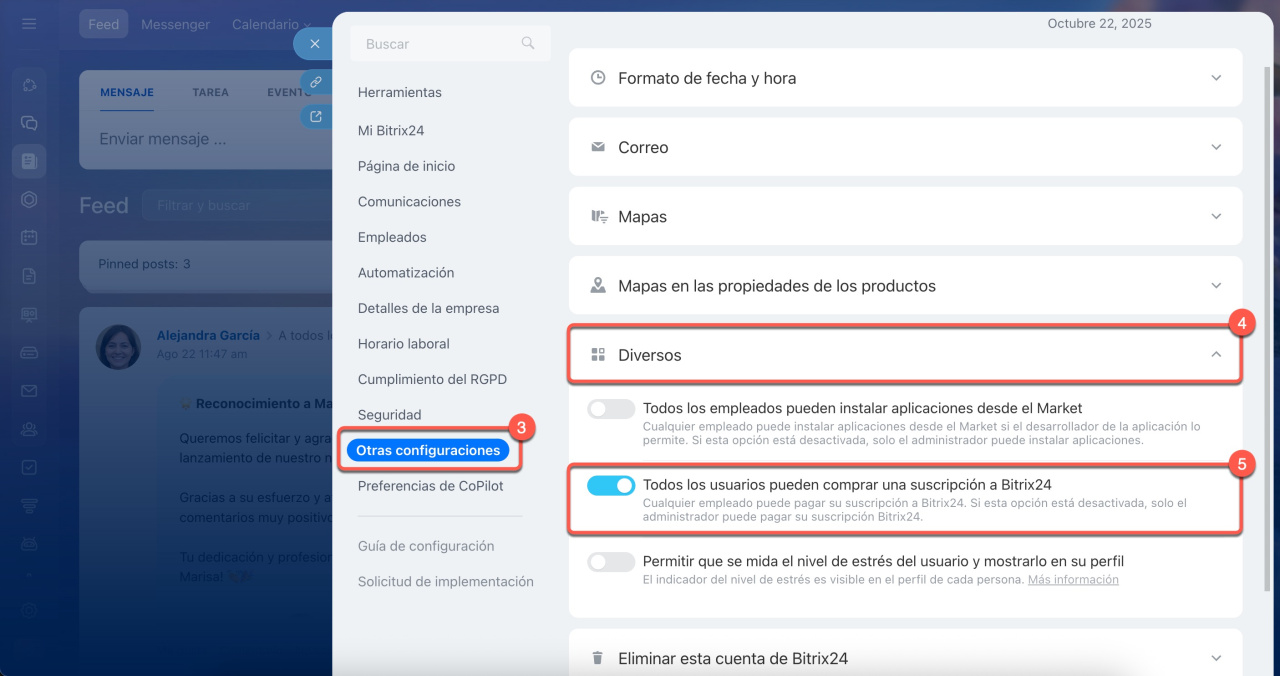Toggle stress level measurement option
Image resolution: width=1280 pixels, height=676 pixels.
point(611,562)
